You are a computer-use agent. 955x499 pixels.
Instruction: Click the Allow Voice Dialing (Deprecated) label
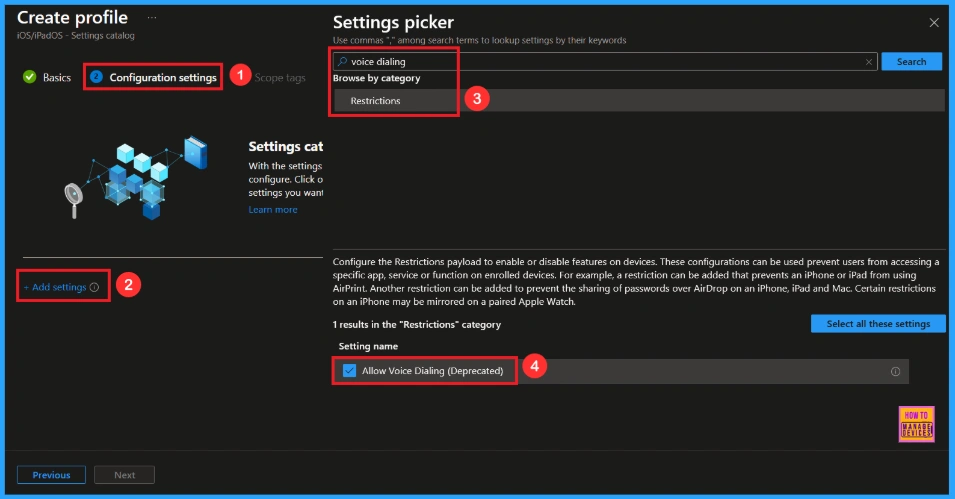[432, 370]
